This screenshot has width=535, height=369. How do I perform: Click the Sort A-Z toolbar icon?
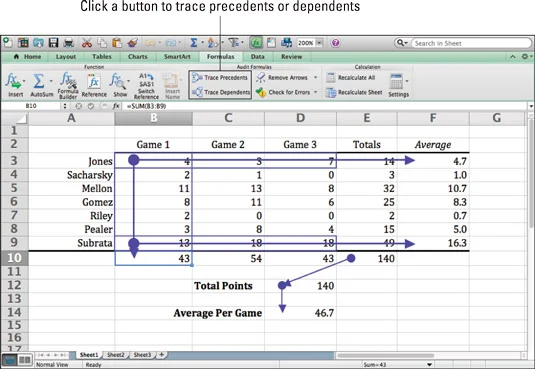[212, 43]
